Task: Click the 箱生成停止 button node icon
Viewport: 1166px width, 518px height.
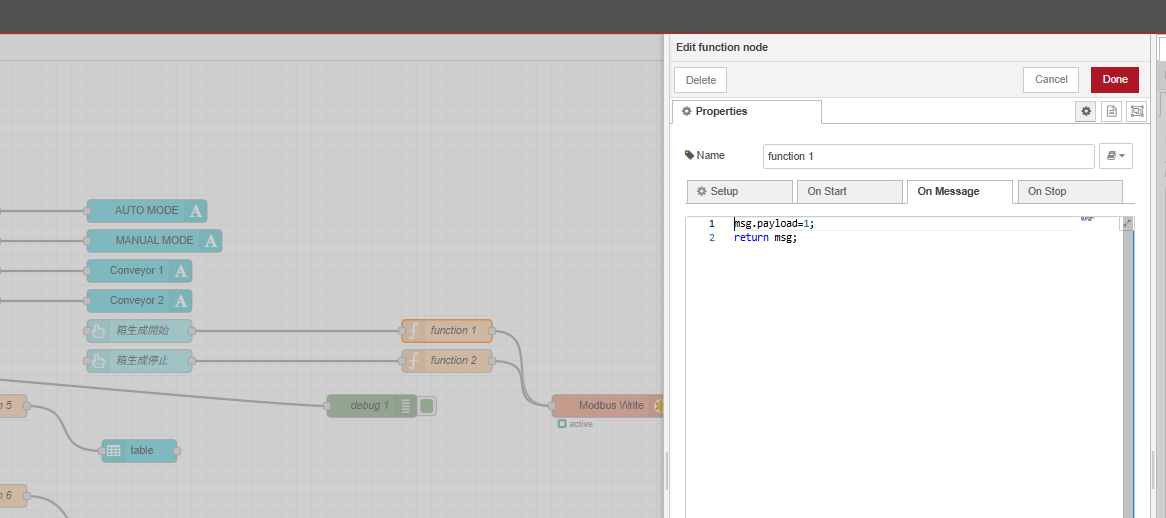Action: [98, 361]
